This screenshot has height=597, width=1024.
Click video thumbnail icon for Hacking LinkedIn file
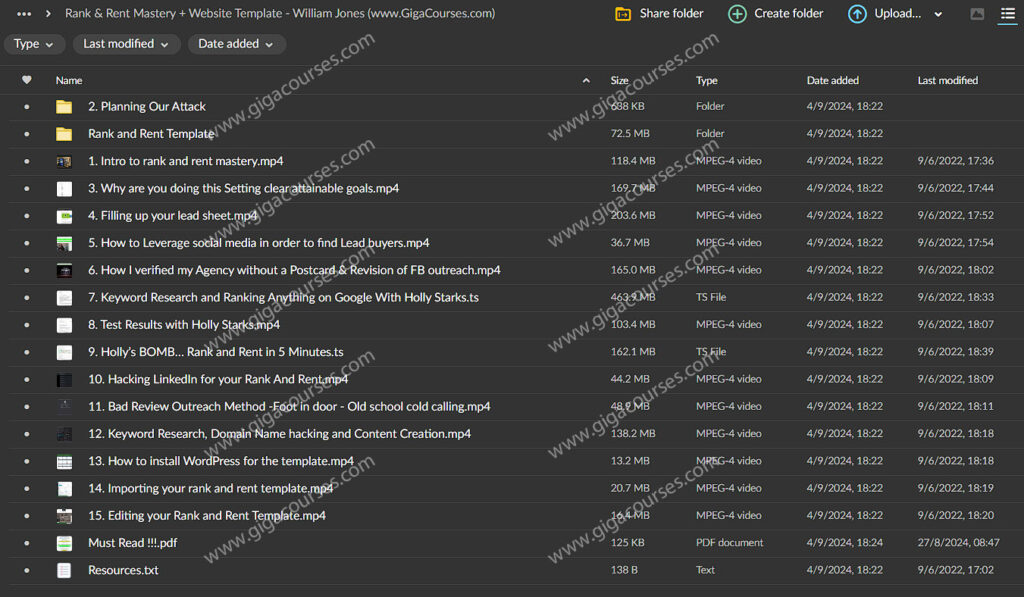coord(64,380)
